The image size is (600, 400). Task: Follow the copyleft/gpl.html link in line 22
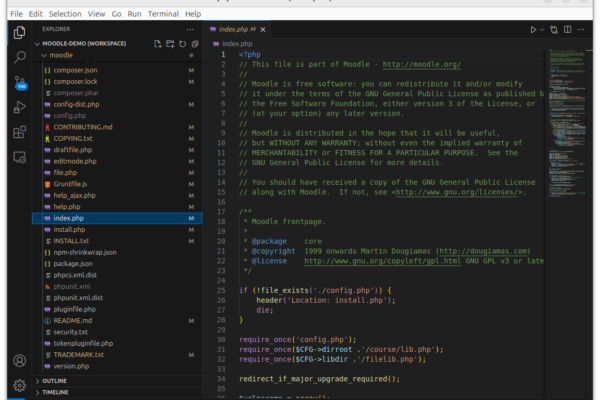[x=382, y=261]
